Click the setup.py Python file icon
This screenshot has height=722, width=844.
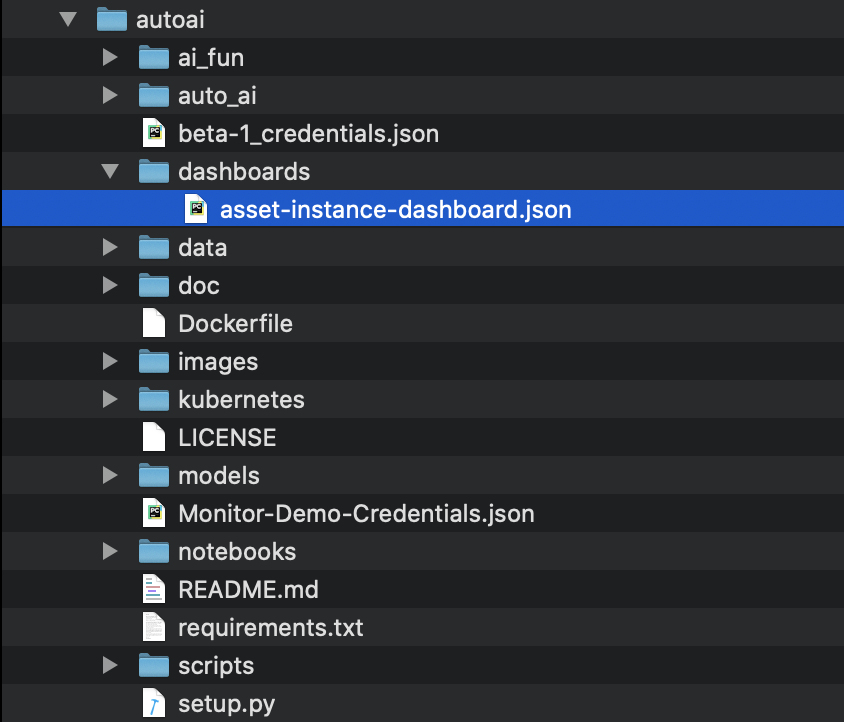coord(154,703)
